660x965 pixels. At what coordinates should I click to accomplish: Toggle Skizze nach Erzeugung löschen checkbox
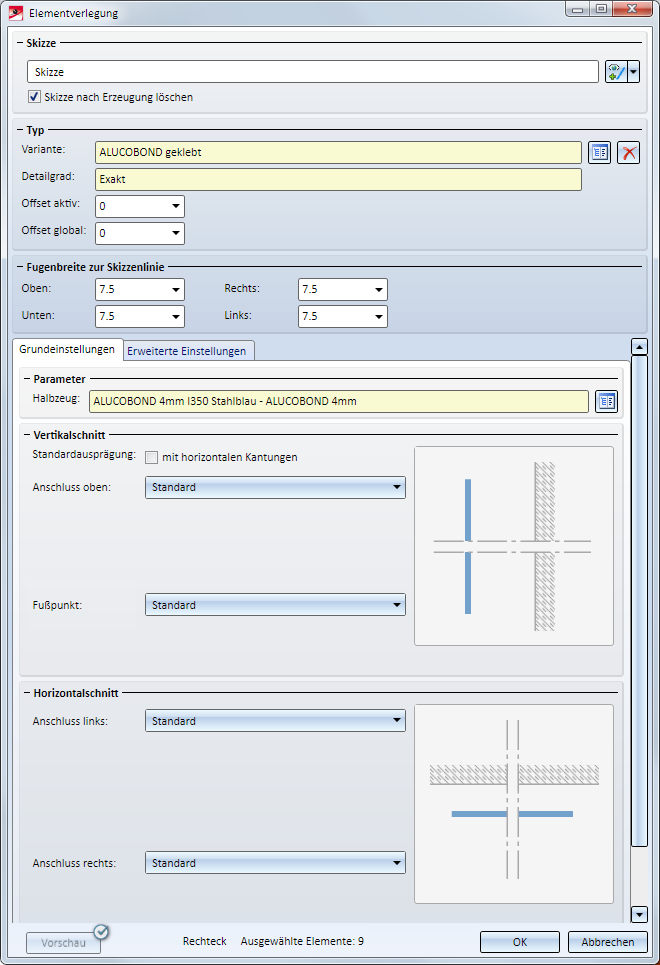coord(34,97)
